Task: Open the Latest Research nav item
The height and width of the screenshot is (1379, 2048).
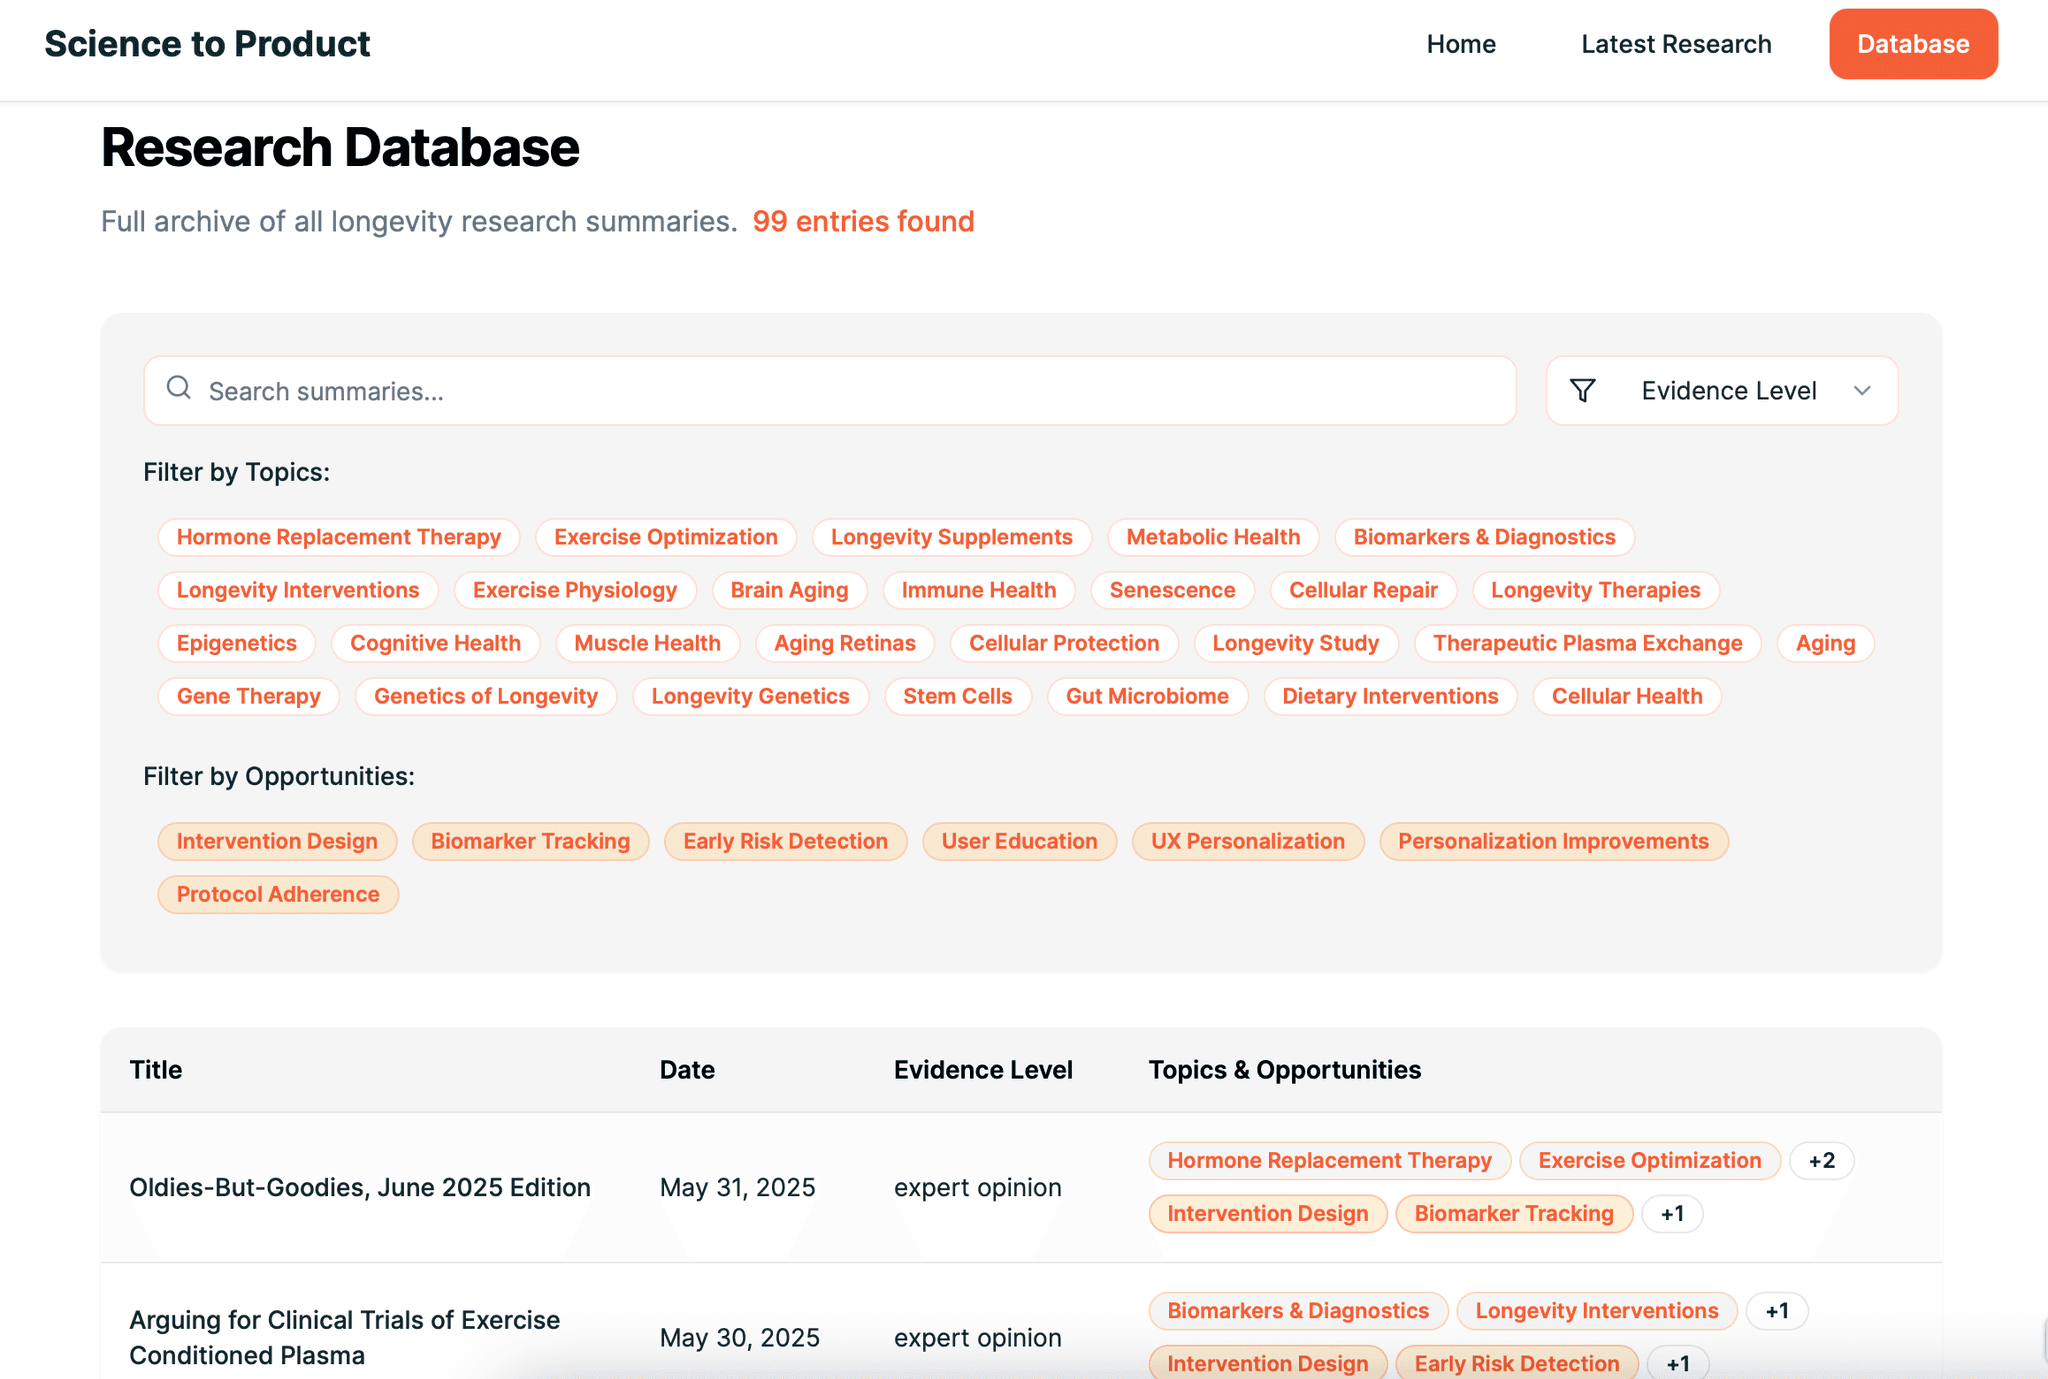Action: pos(1676,44)
